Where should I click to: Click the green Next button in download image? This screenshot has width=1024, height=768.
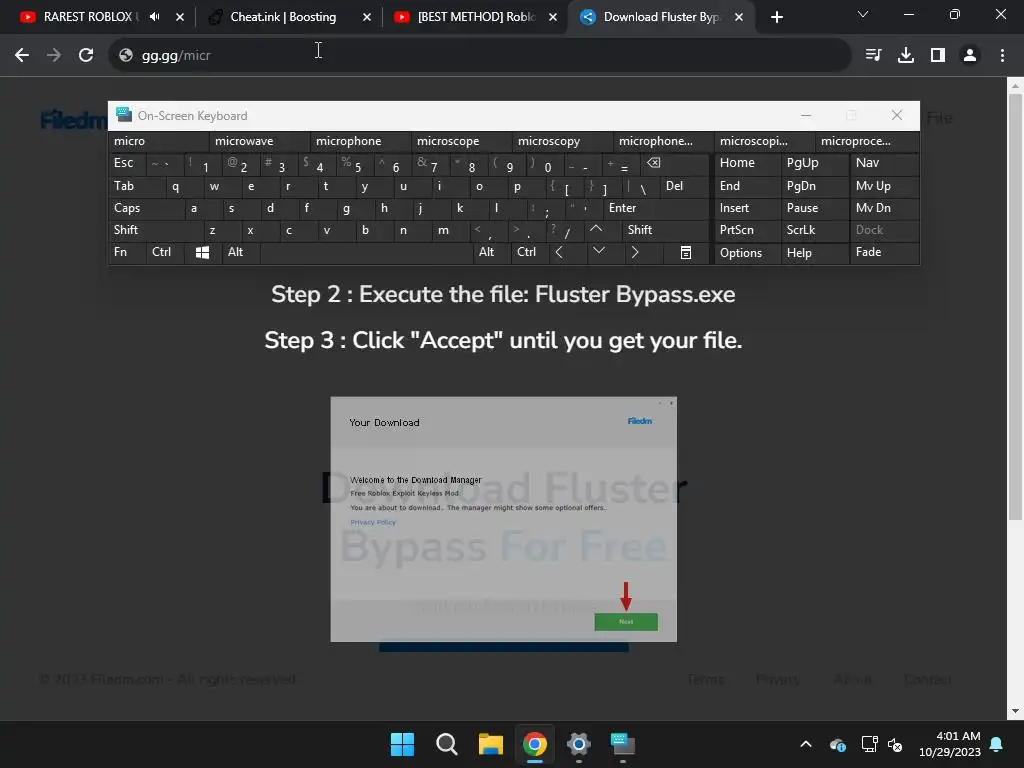click(626, 622)
